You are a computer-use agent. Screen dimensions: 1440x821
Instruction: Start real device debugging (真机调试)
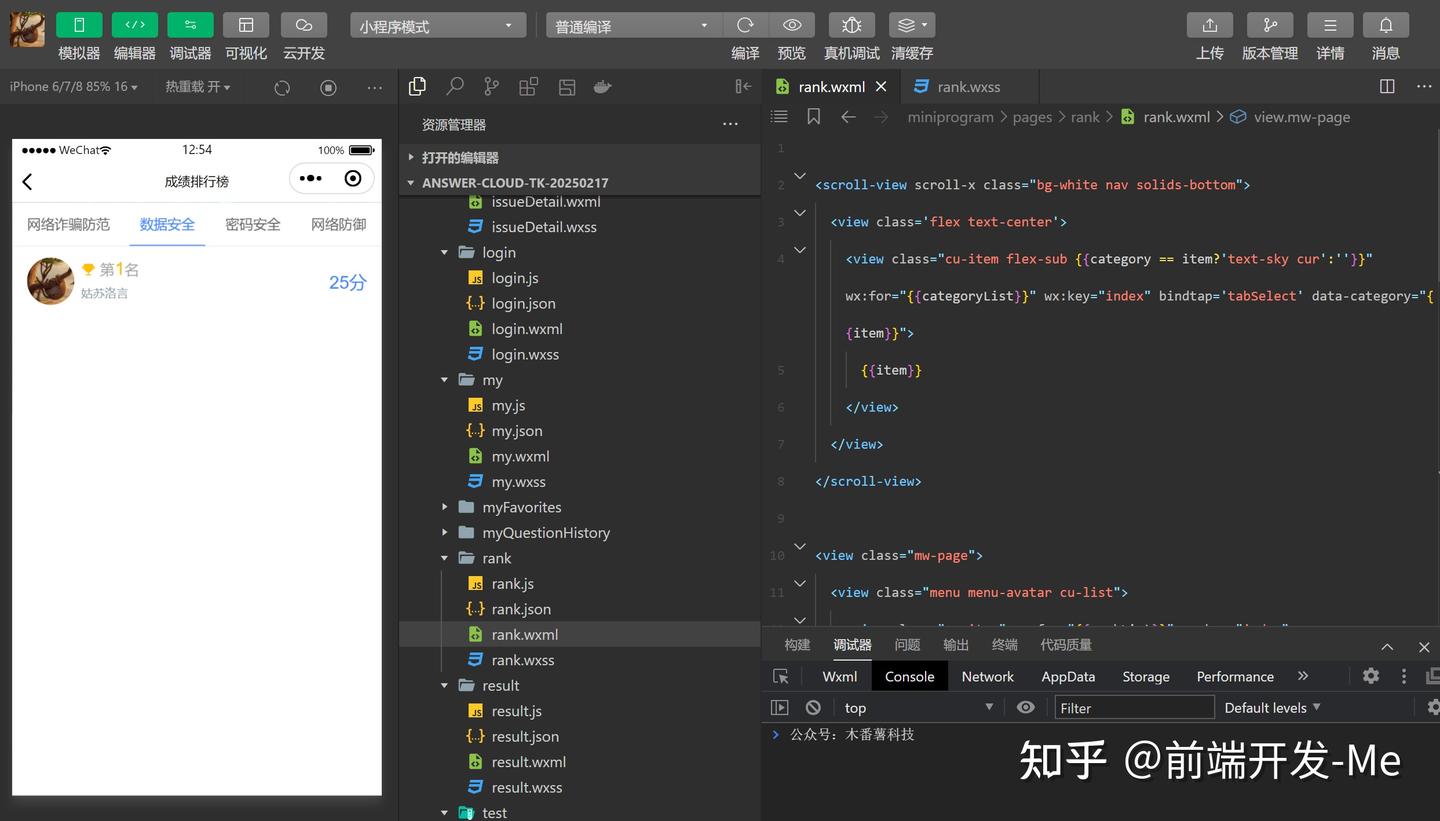[852, 25]
